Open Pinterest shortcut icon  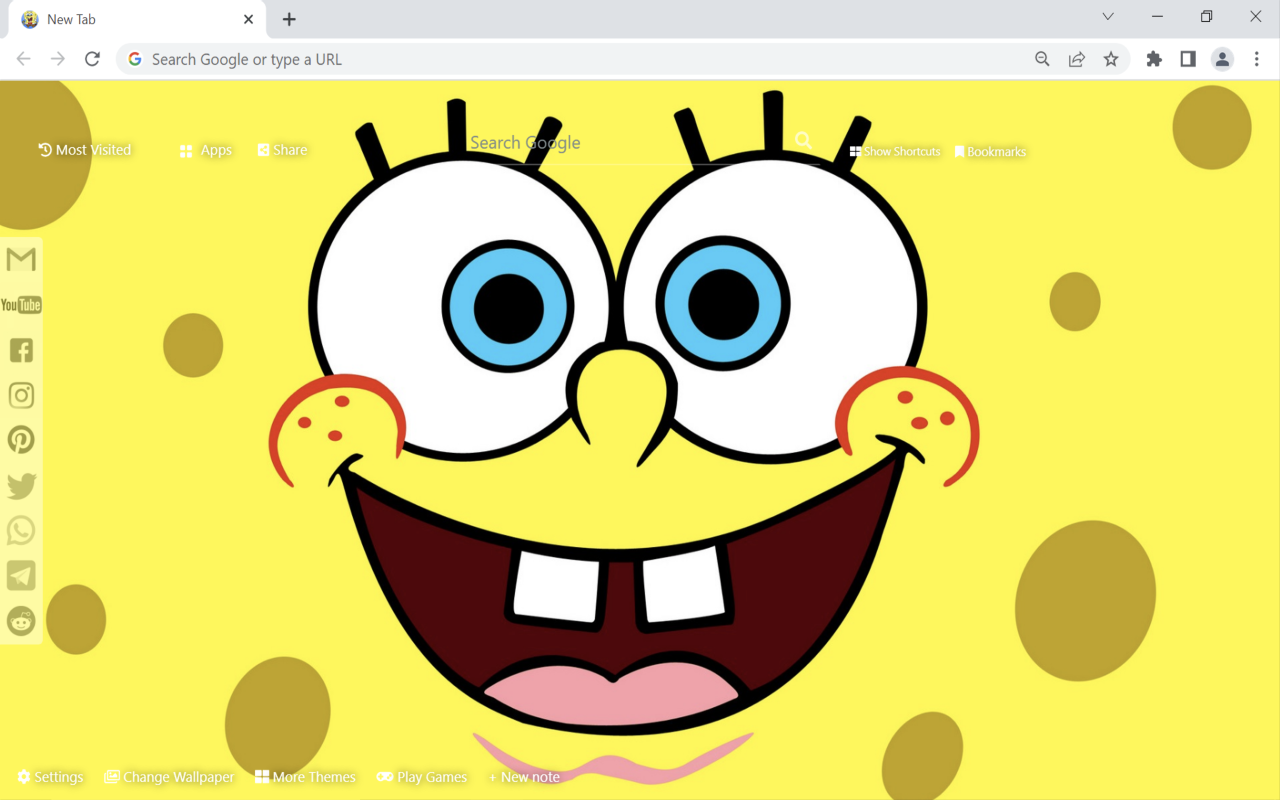coord(21,440)
